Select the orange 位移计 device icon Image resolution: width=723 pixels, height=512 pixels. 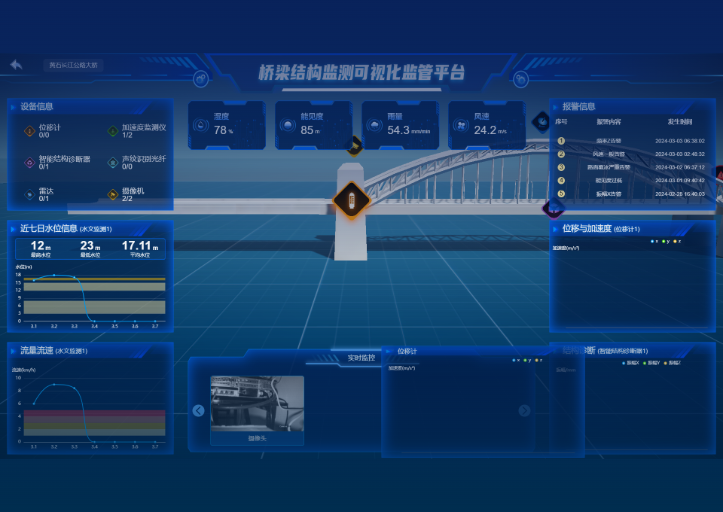30,131
